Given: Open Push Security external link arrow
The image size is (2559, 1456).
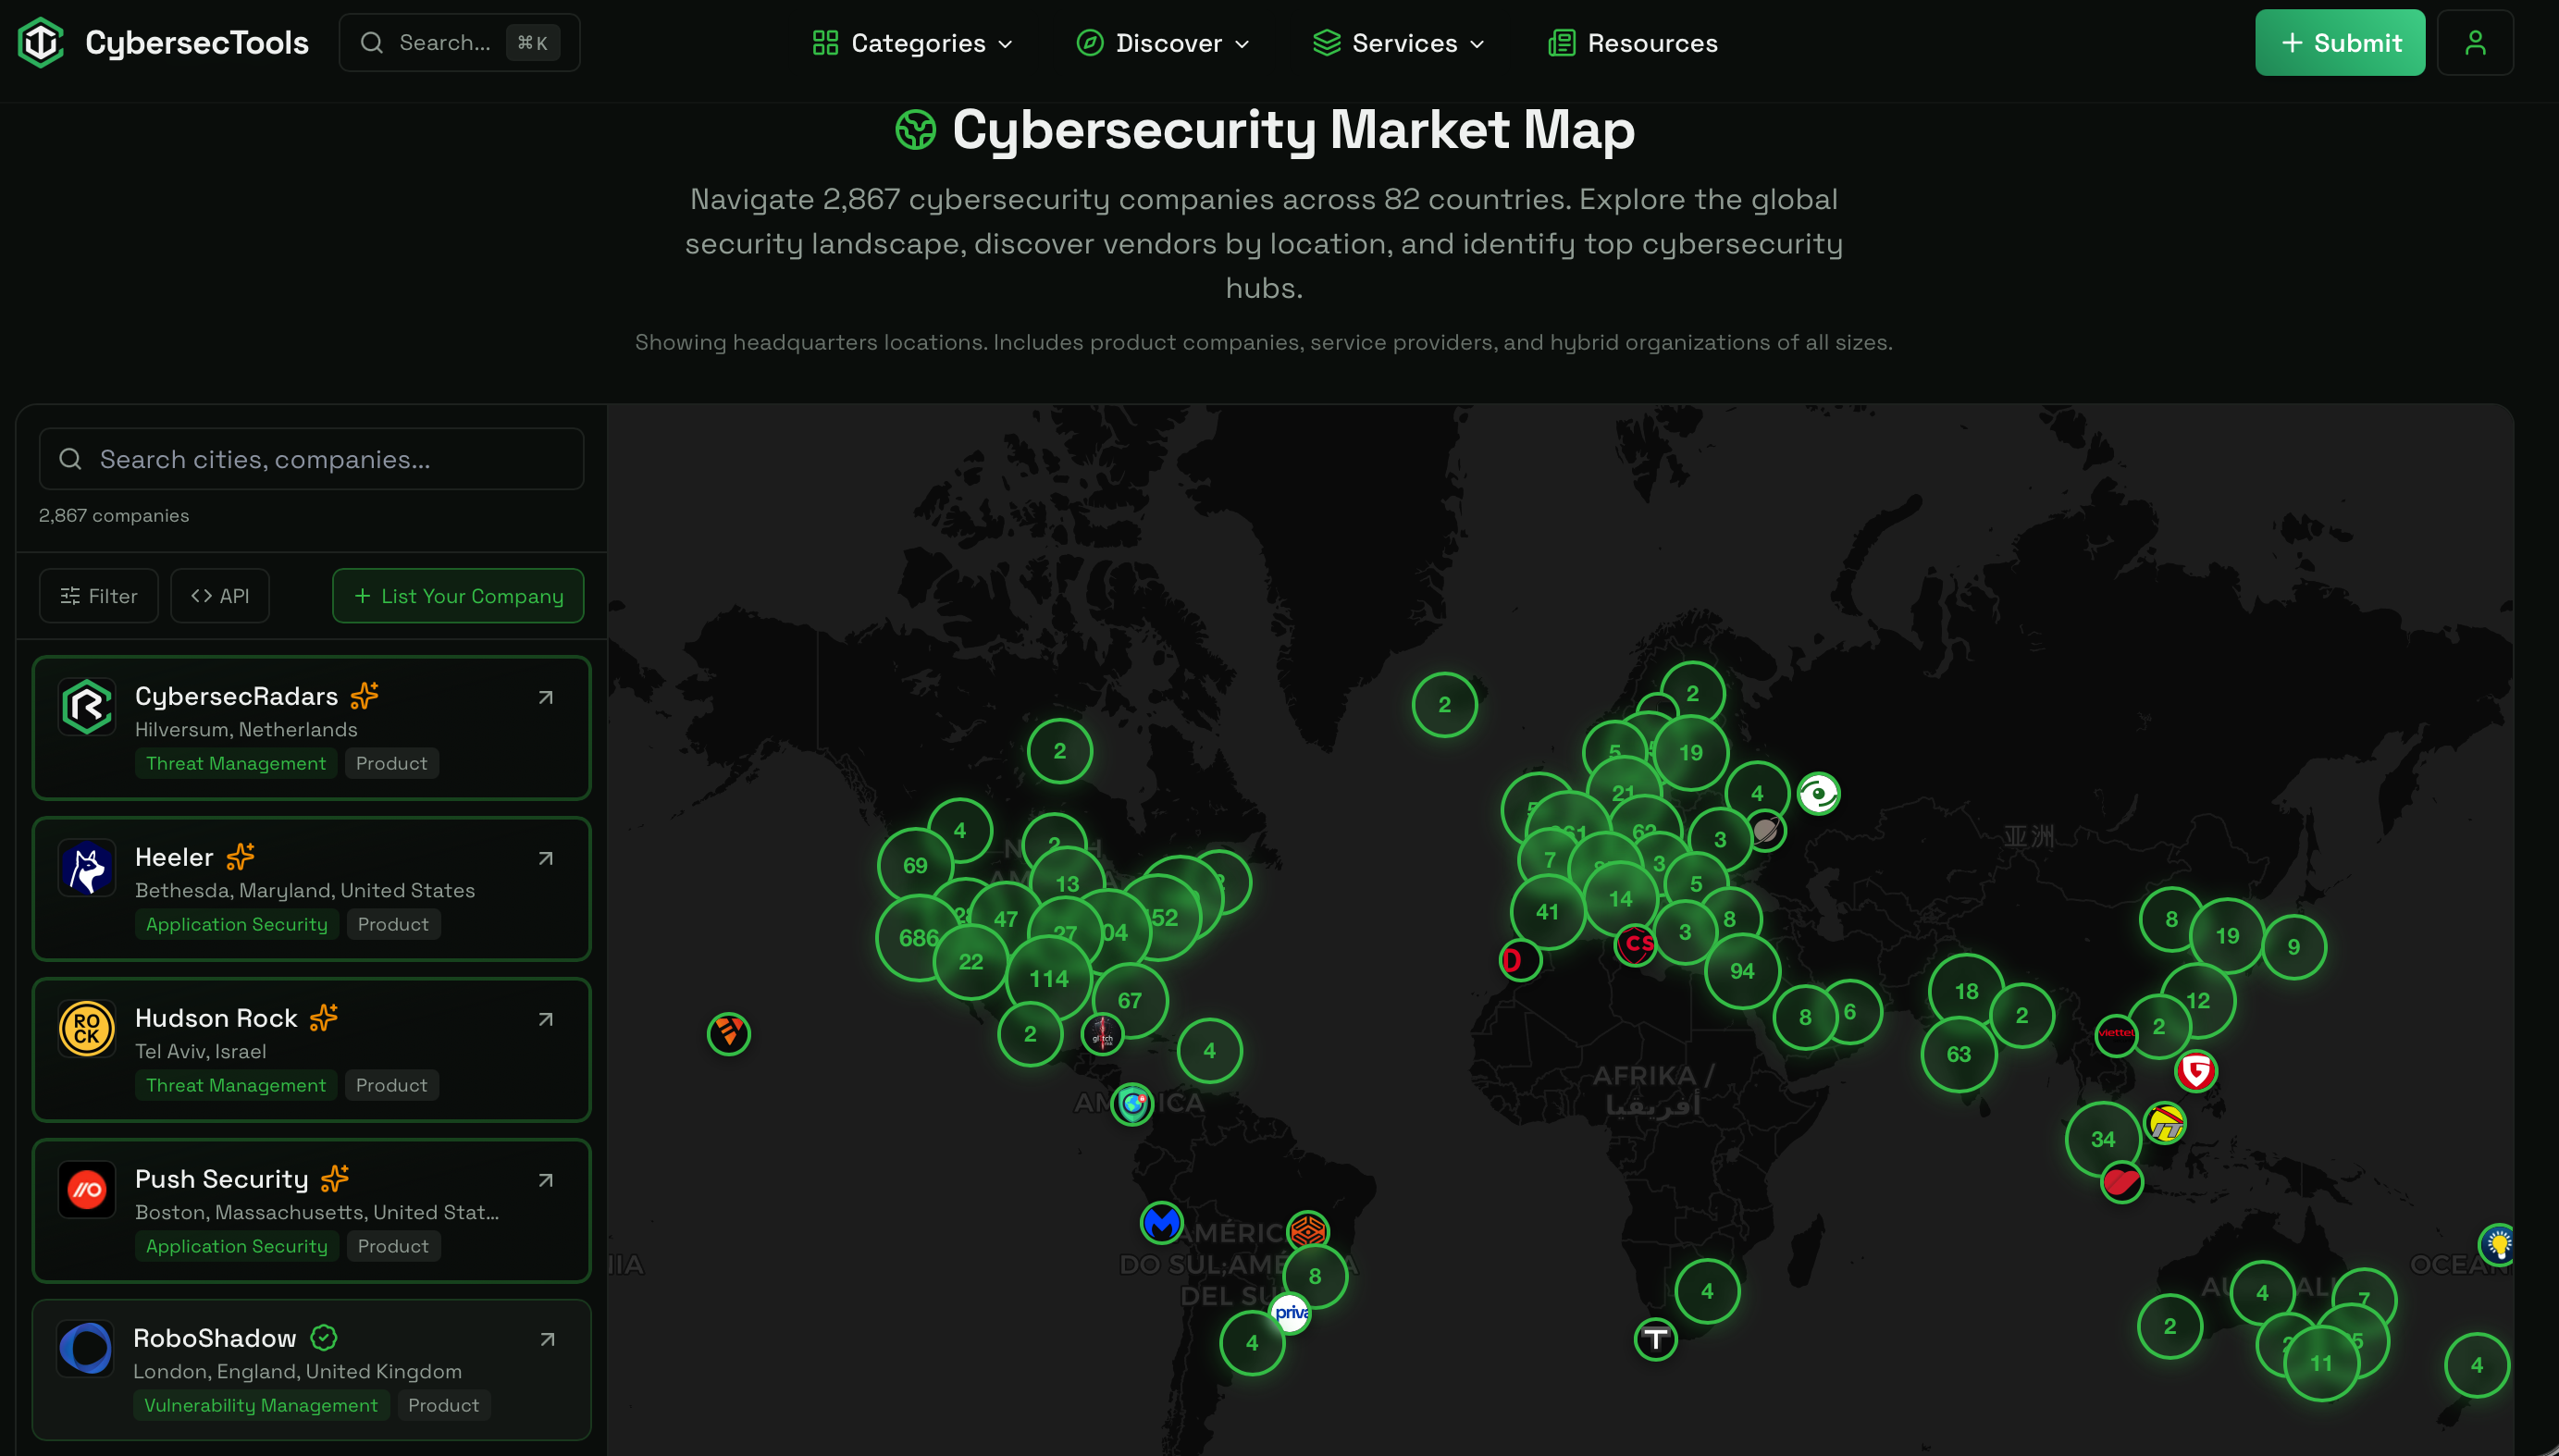Looking at the screenshot, I should [x=546, y=1180].
